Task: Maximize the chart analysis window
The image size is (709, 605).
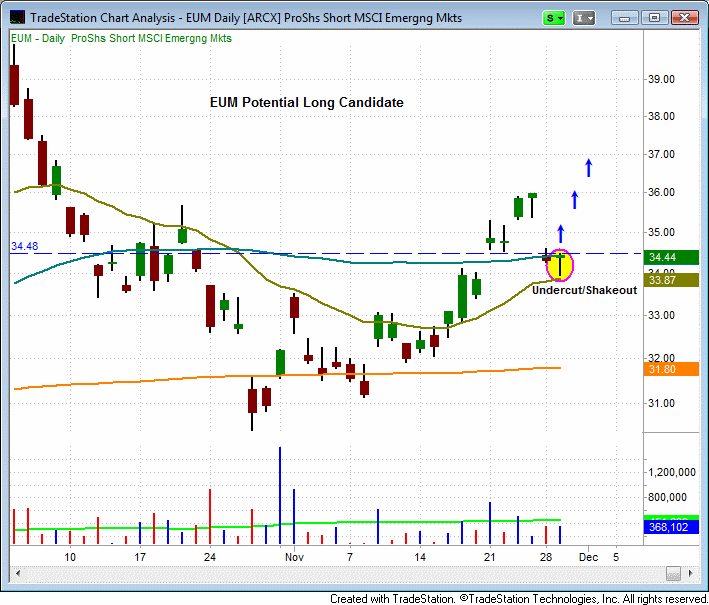Action: point(654,18)
